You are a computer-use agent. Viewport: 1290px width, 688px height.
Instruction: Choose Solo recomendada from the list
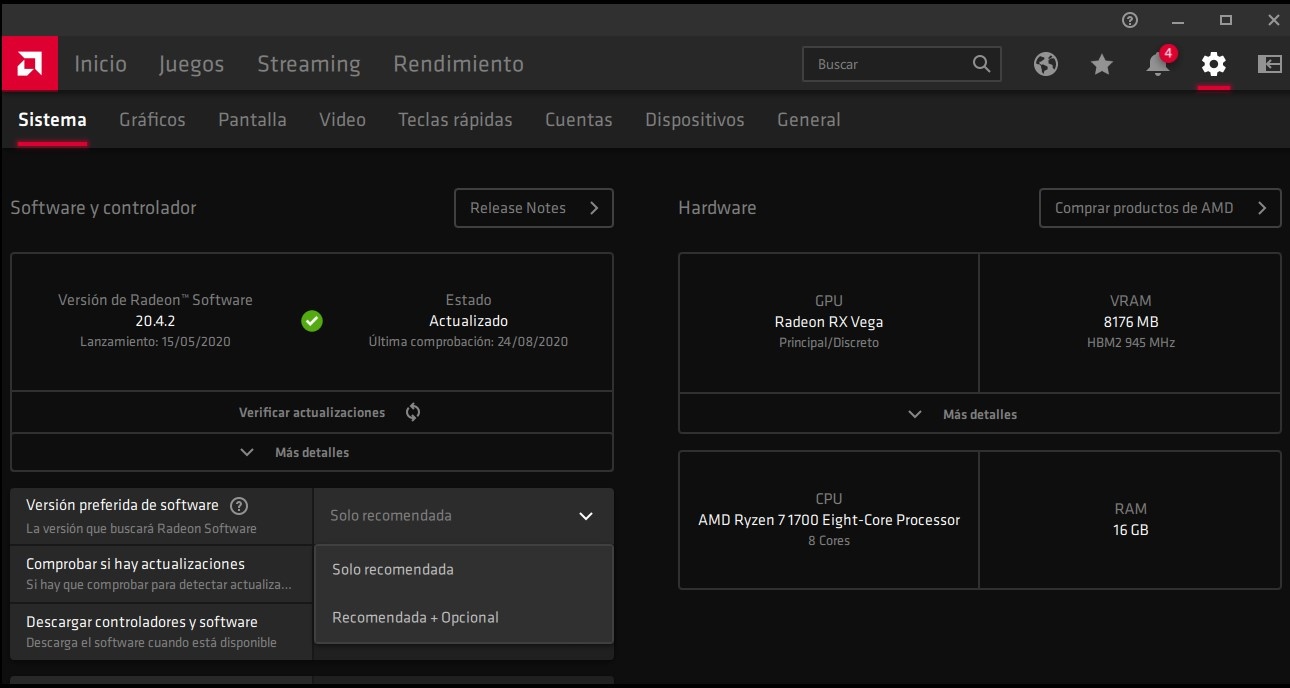[464, 570]
